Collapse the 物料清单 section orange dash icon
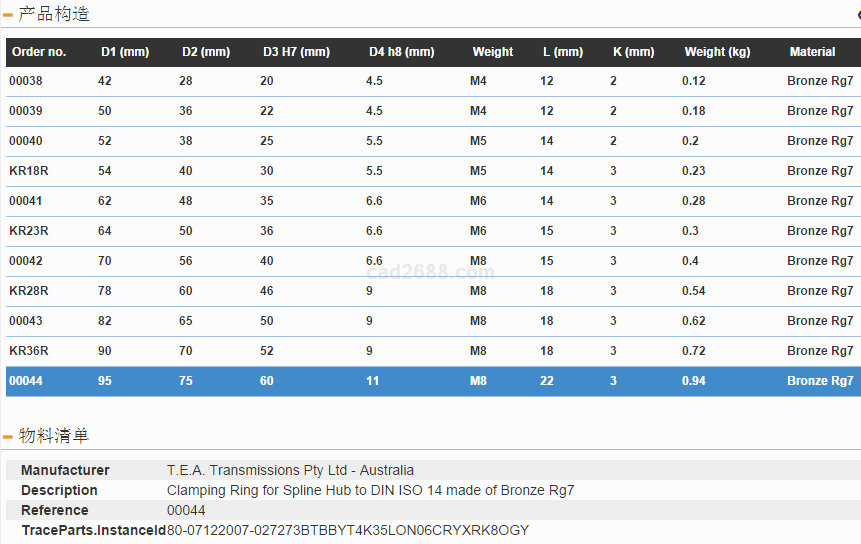Image resolution: width=861 pixels, height=544 pixels. point(8,437)
